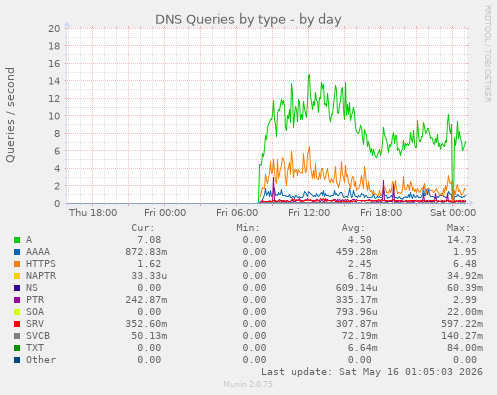Click the dark green TXT legend swatch
497x395 pixels.
17,348
